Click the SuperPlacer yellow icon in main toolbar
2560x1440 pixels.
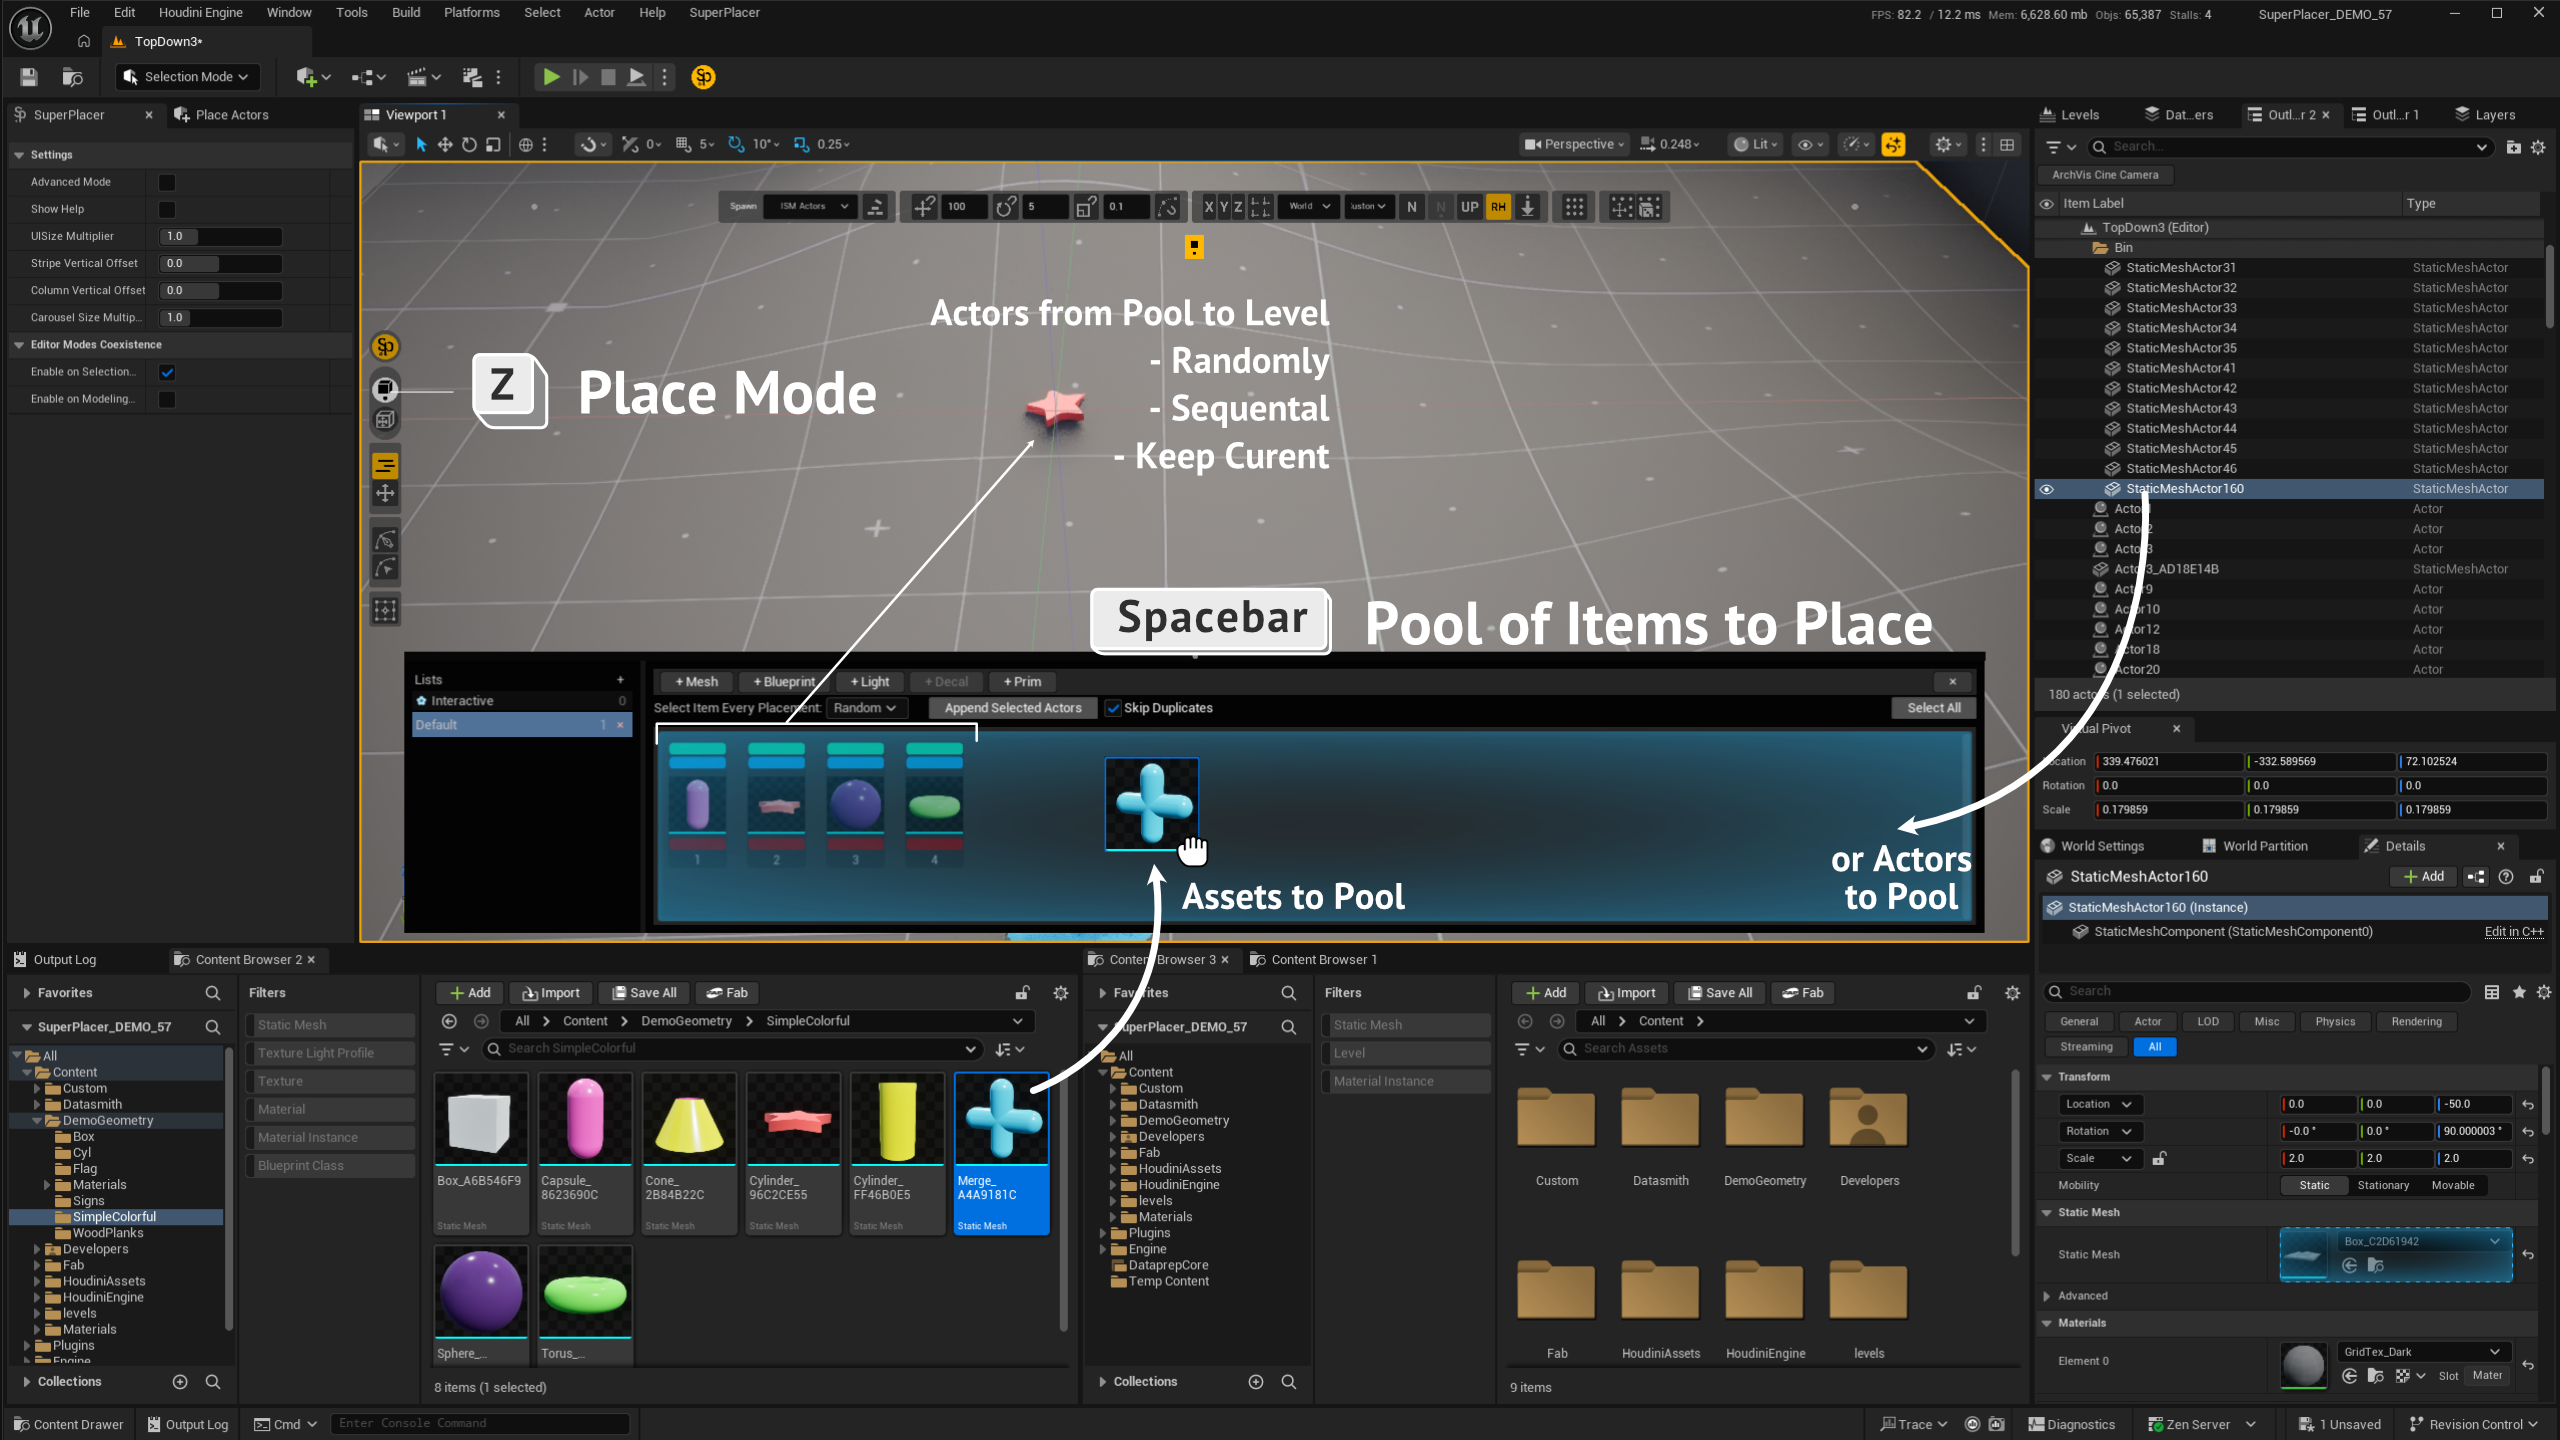point(703,77)
